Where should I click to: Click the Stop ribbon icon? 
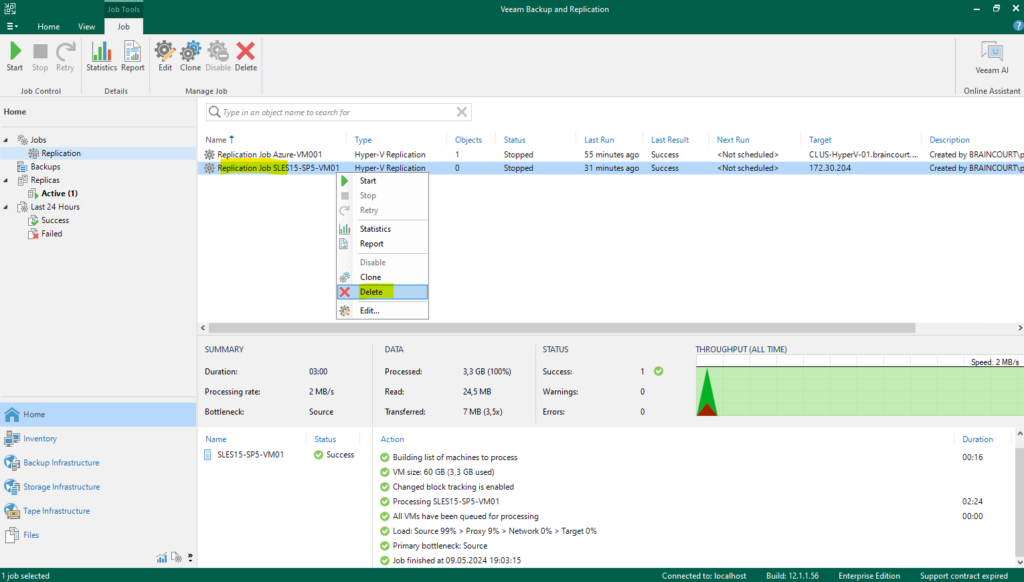click(x=40, y=56)
